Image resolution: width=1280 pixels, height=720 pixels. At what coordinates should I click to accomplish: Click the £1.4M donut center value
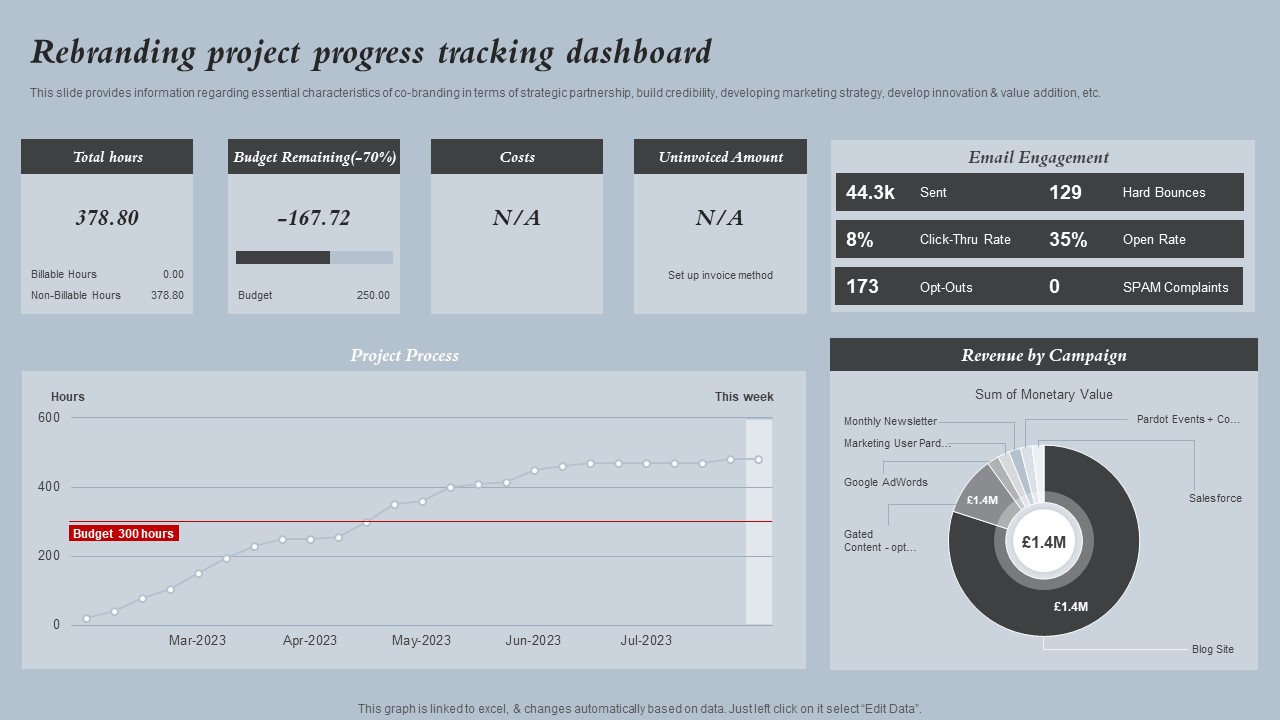pos(1043,542)
